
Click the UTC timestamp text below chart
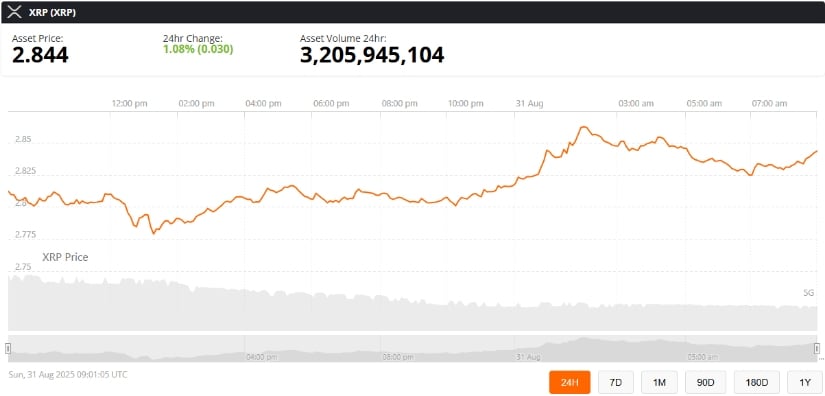[68, 374]
